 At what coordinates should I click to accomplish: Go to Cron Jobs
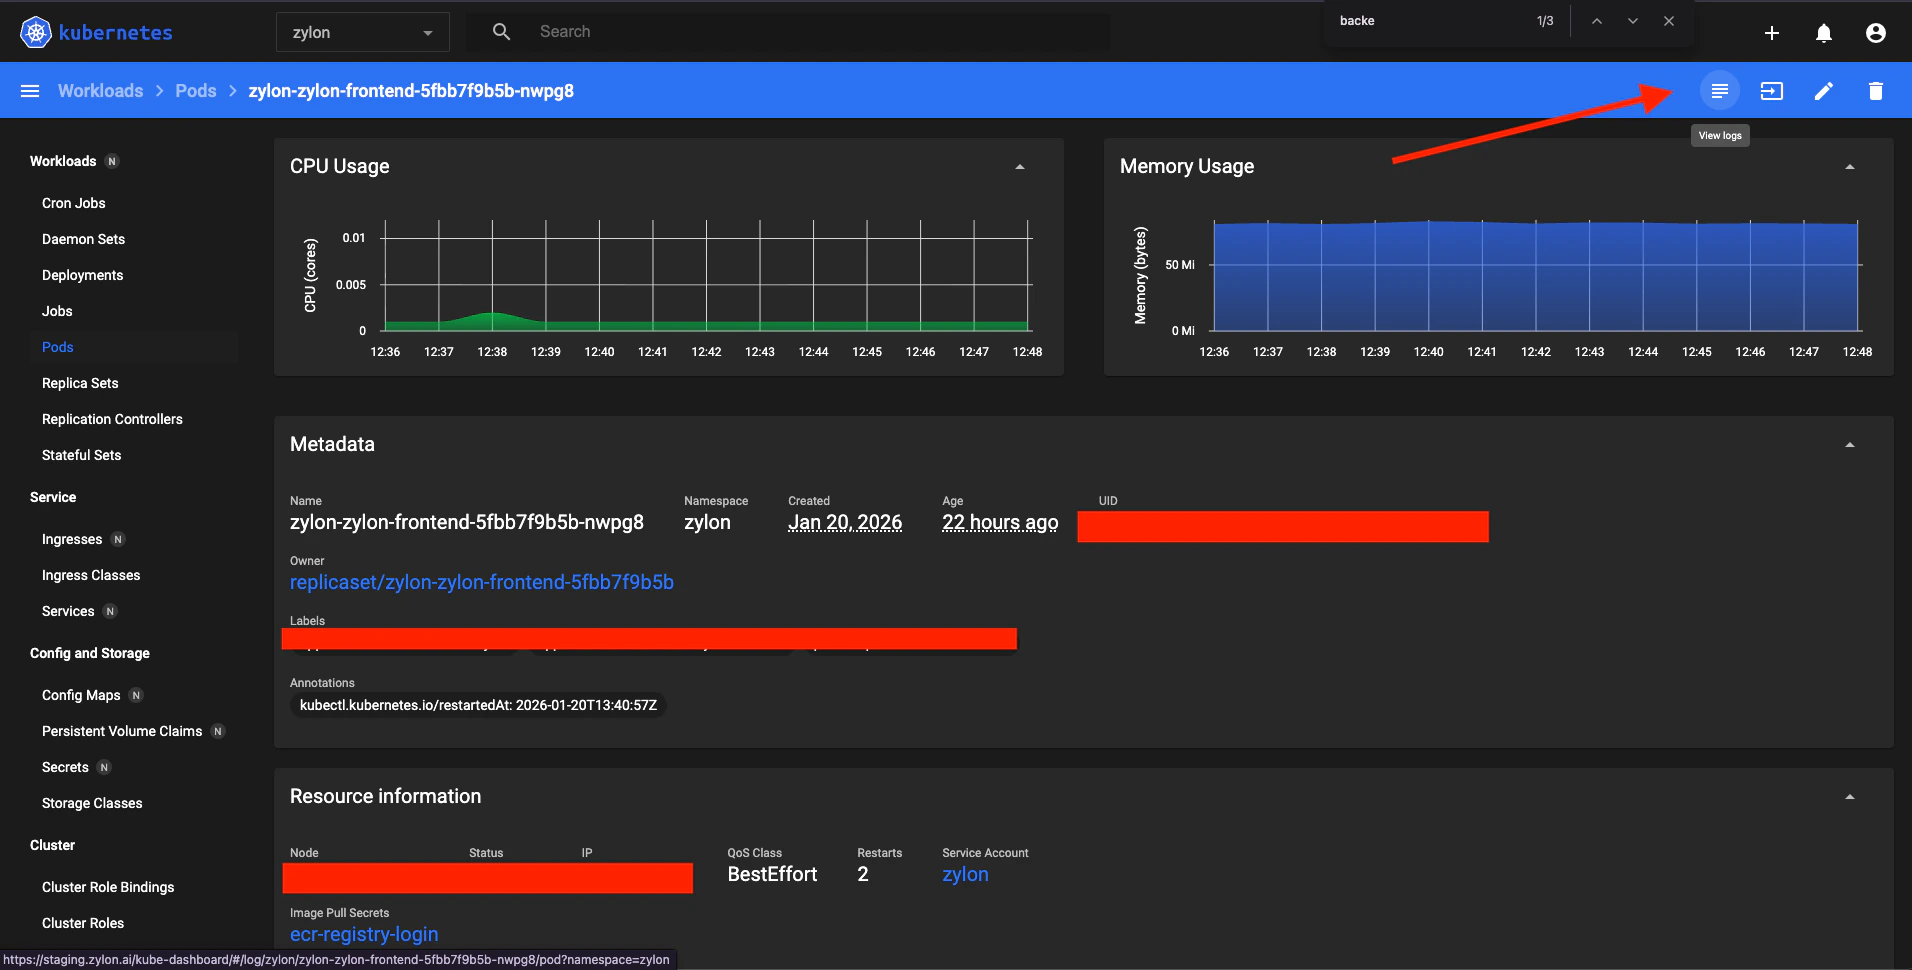74,203
